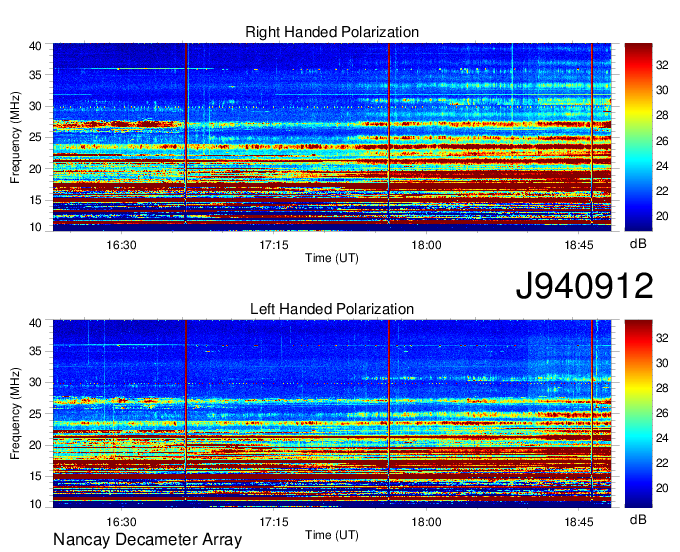Click the 24 dB label on the lower color bar
Image resolution: width=680 pixels, height=552 pixels.
(662, 438)
